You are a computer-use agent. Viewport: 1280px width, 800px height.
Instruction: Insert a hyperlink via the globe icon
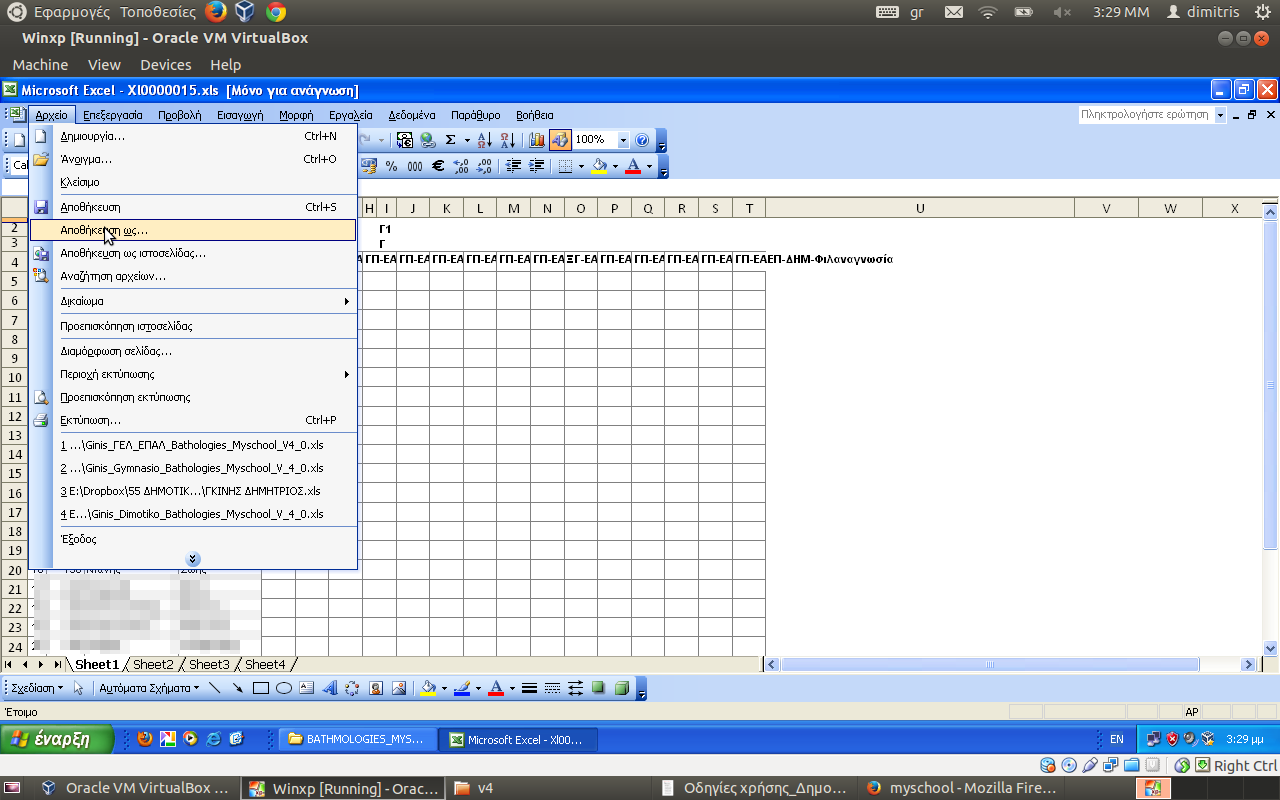pyautogui.click(x=428, y=140)
